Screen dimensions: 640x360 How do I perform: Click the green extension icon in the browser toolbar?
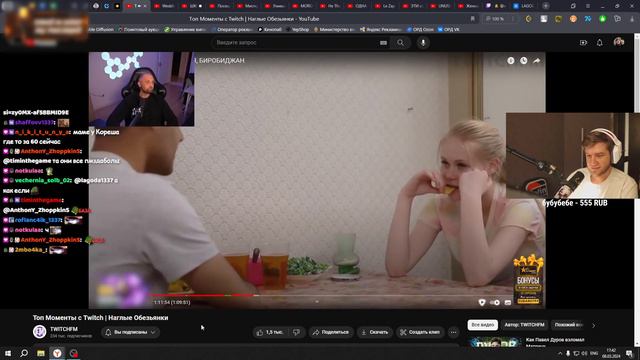click(602, 19)
